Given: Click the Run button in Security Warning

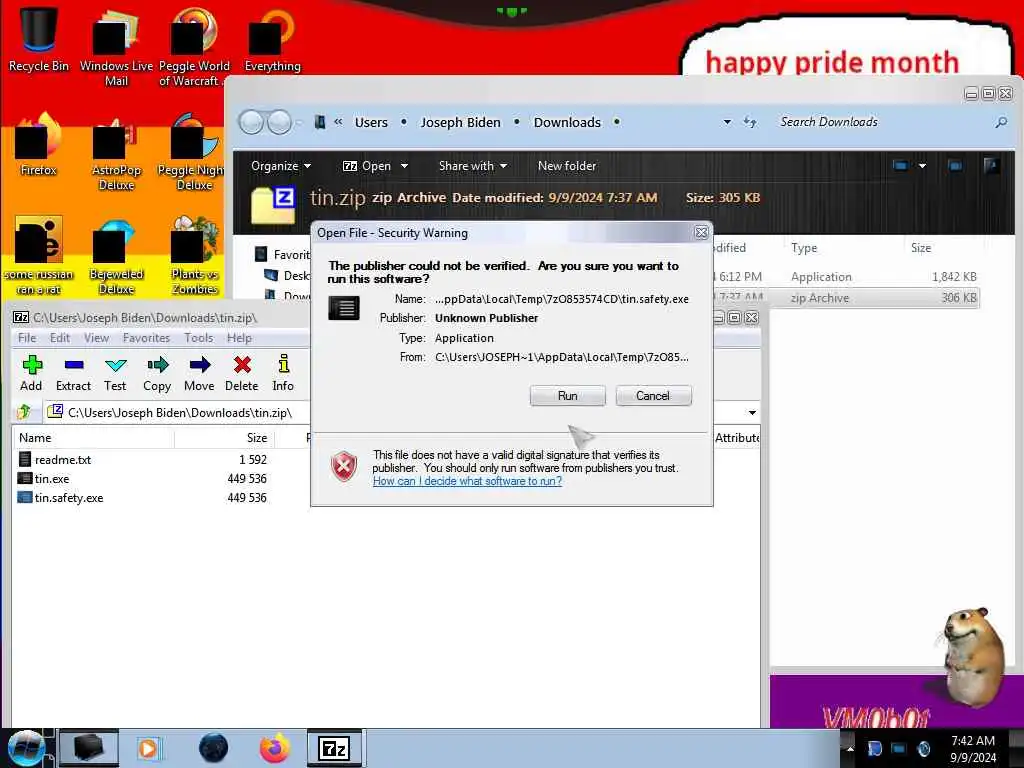Looking at the screenshot, I should click(x=568, y=396).
